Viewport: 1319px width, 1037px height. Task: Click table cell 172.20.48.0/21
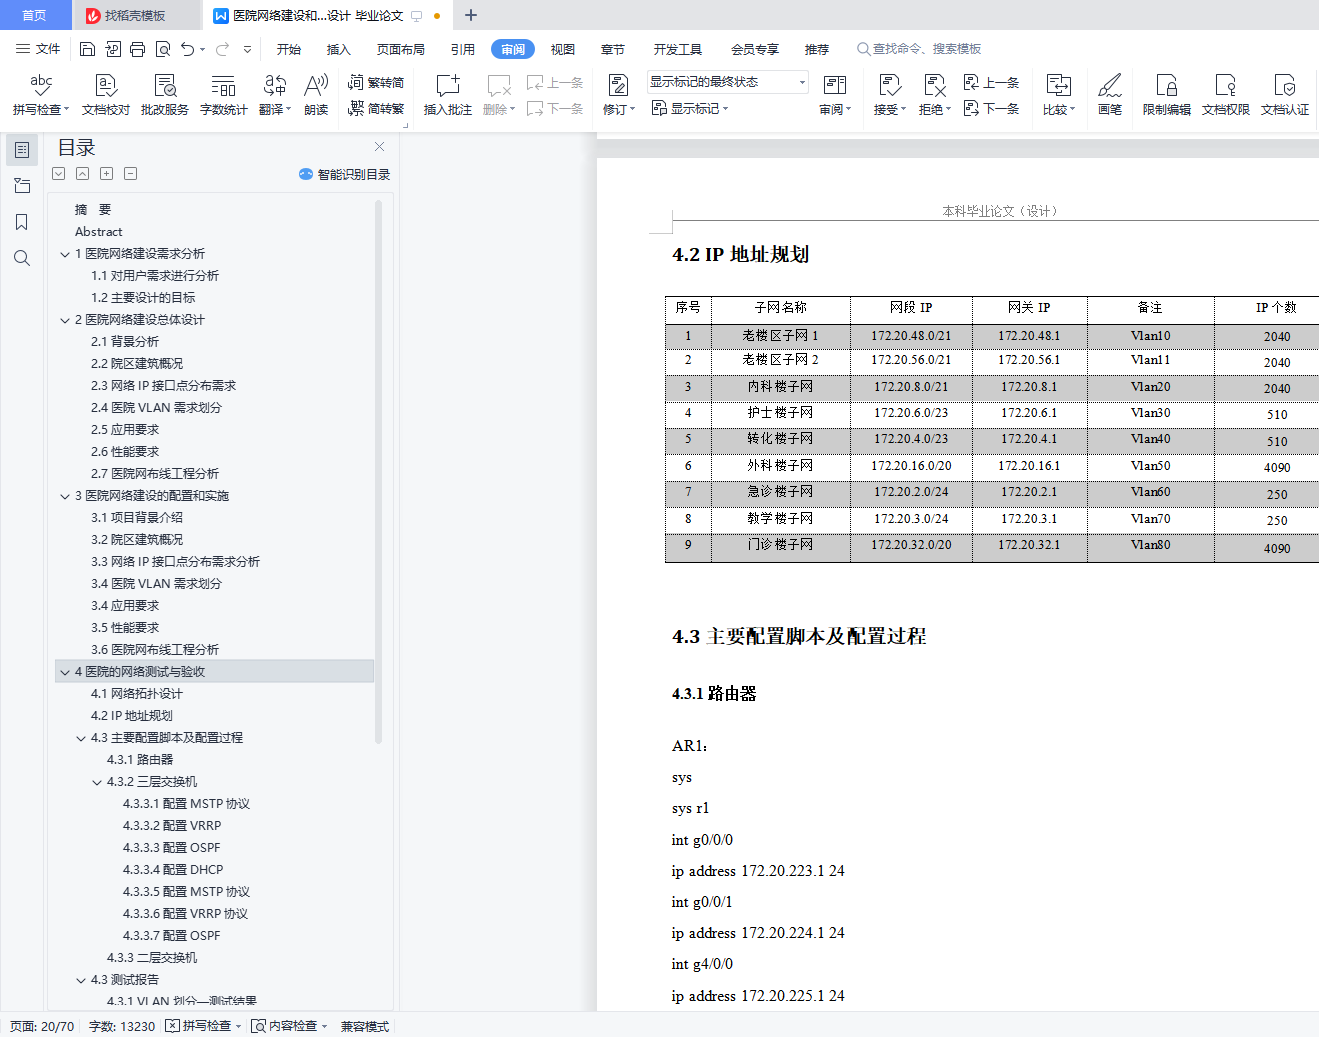[911, 336]
